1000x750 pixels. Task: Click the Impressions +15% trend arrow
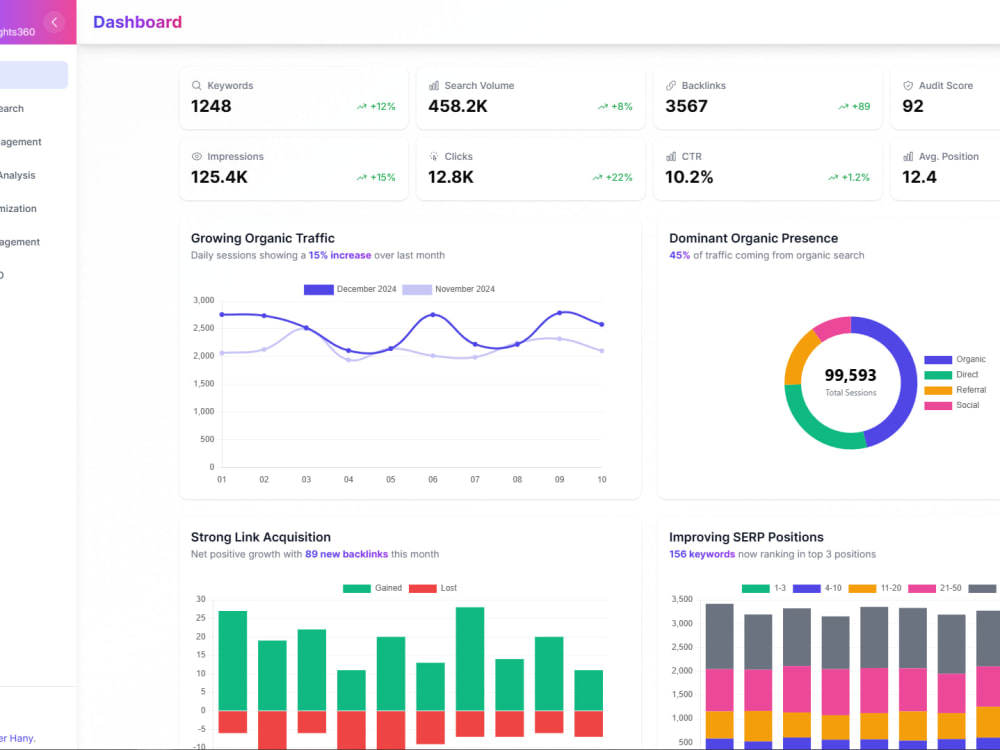pos(362,177)
